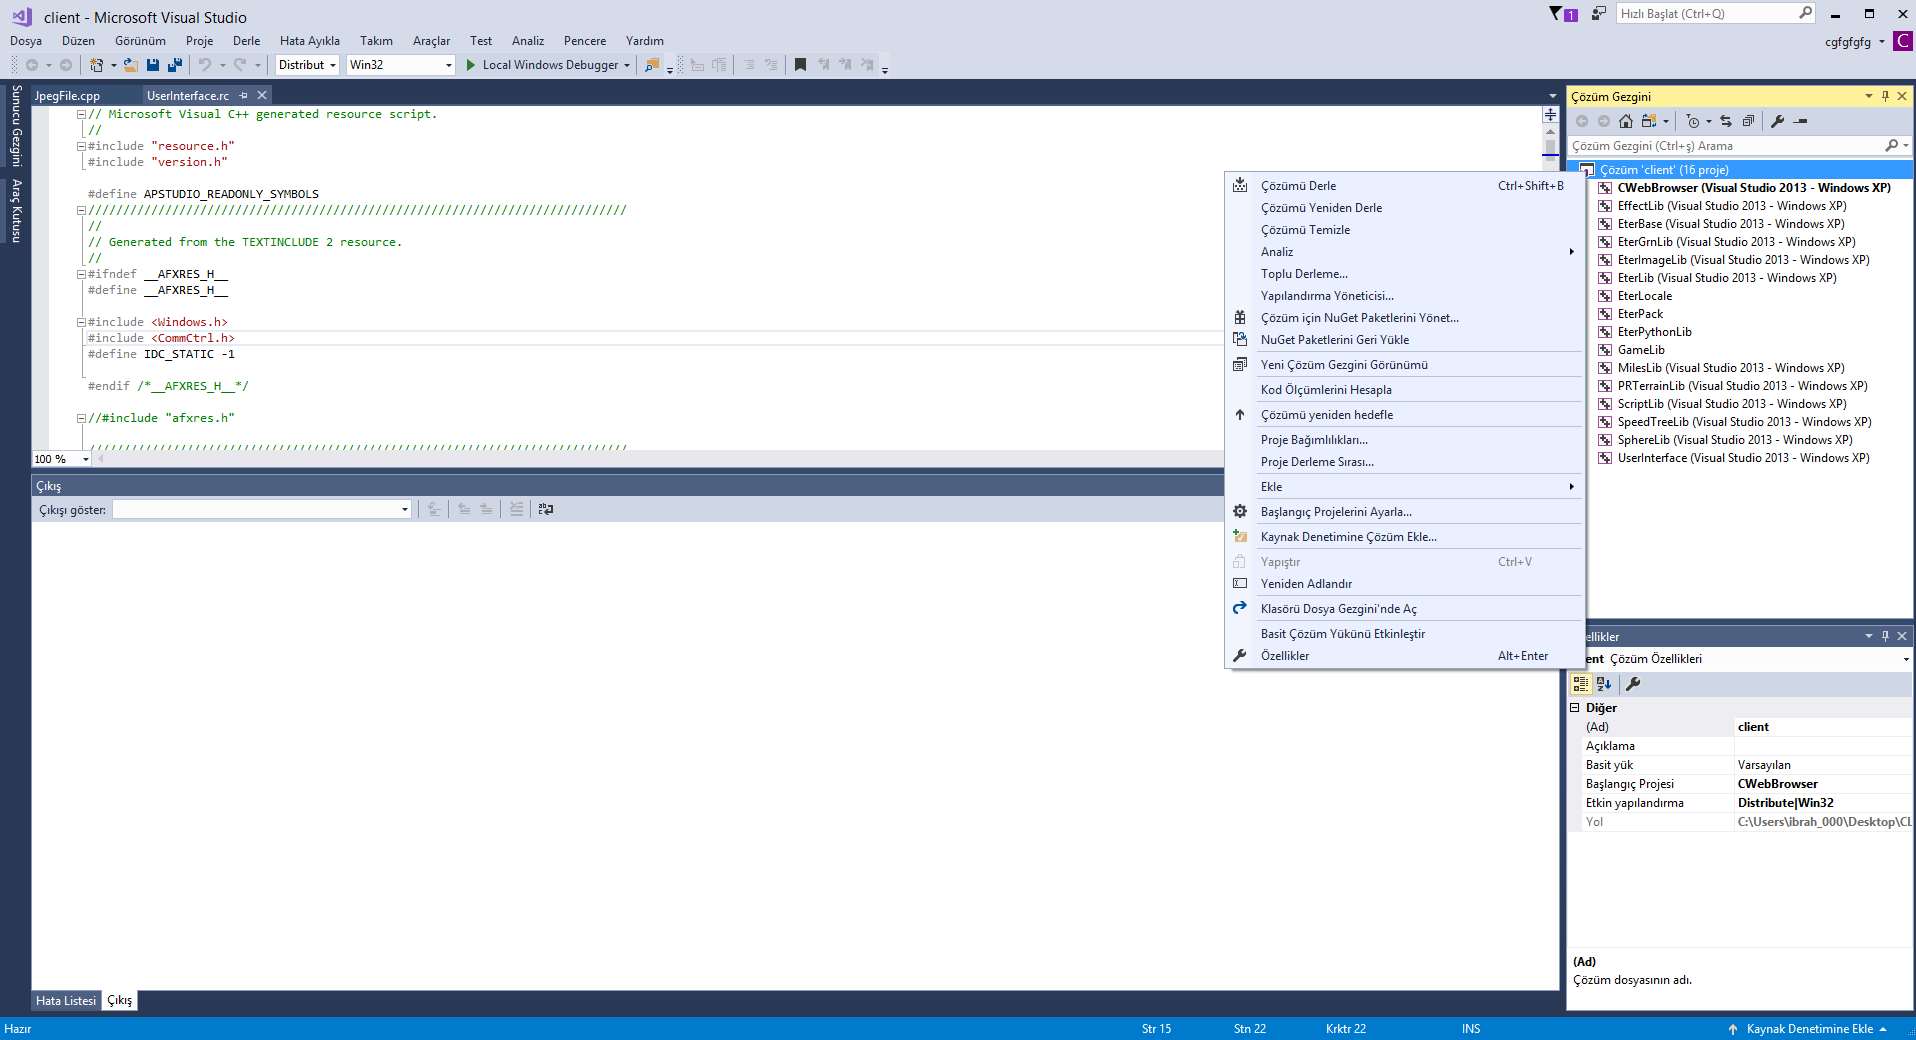The width and height of the screenshot is (1916, 1040).
Task: Click the Collapse All icon in Çözüm Gezgini
Action: pyautogui.click(x=1748, y=121)
